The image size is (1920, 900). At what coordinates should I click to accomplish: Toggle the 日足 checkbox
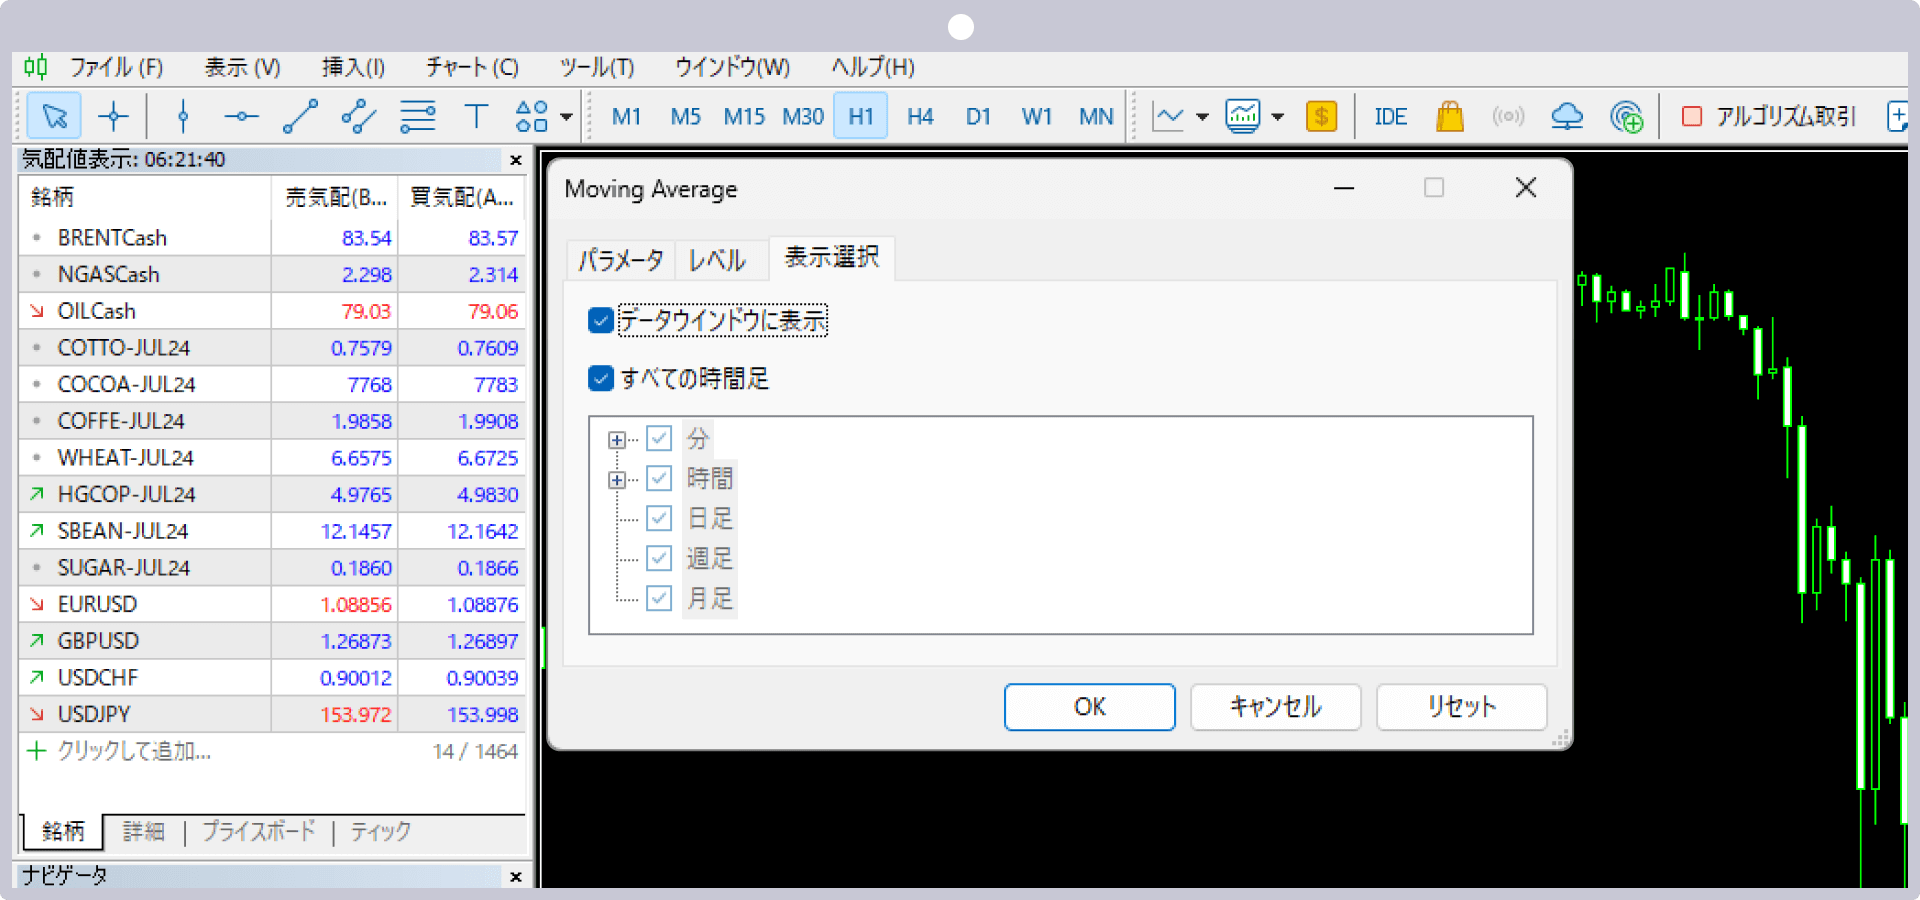click(659, 518)
